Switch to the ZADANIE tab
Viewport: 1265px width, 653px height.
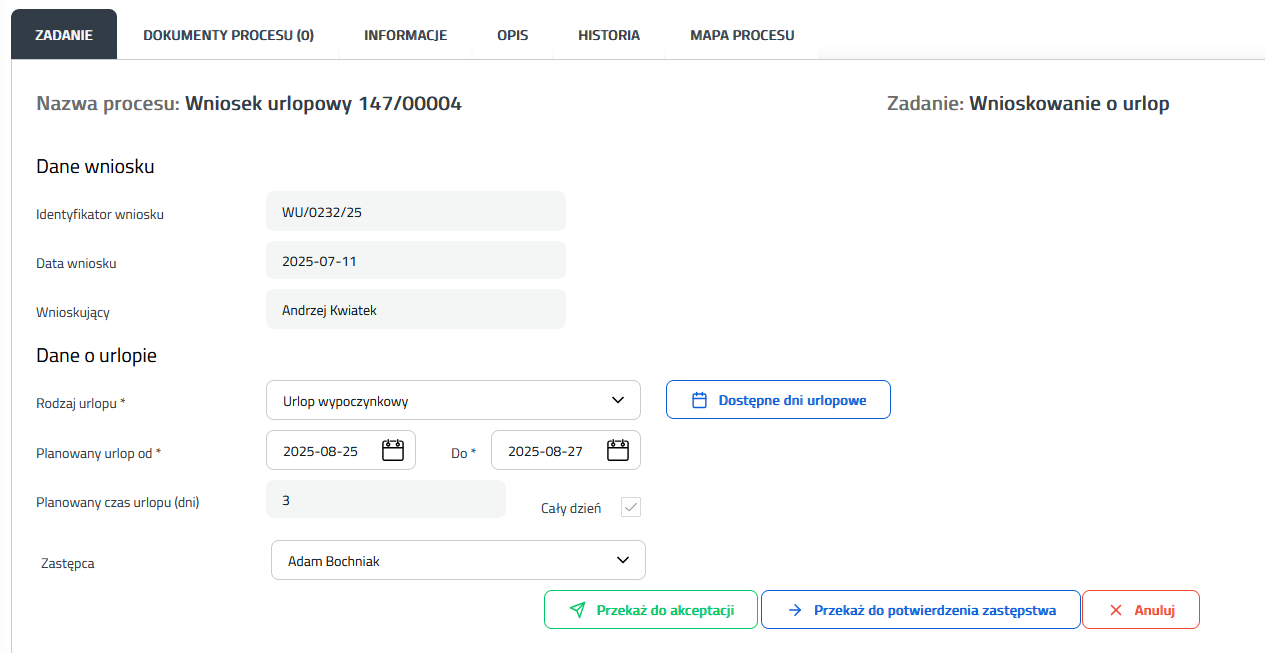pyautogui.click(x=64, y=35)
